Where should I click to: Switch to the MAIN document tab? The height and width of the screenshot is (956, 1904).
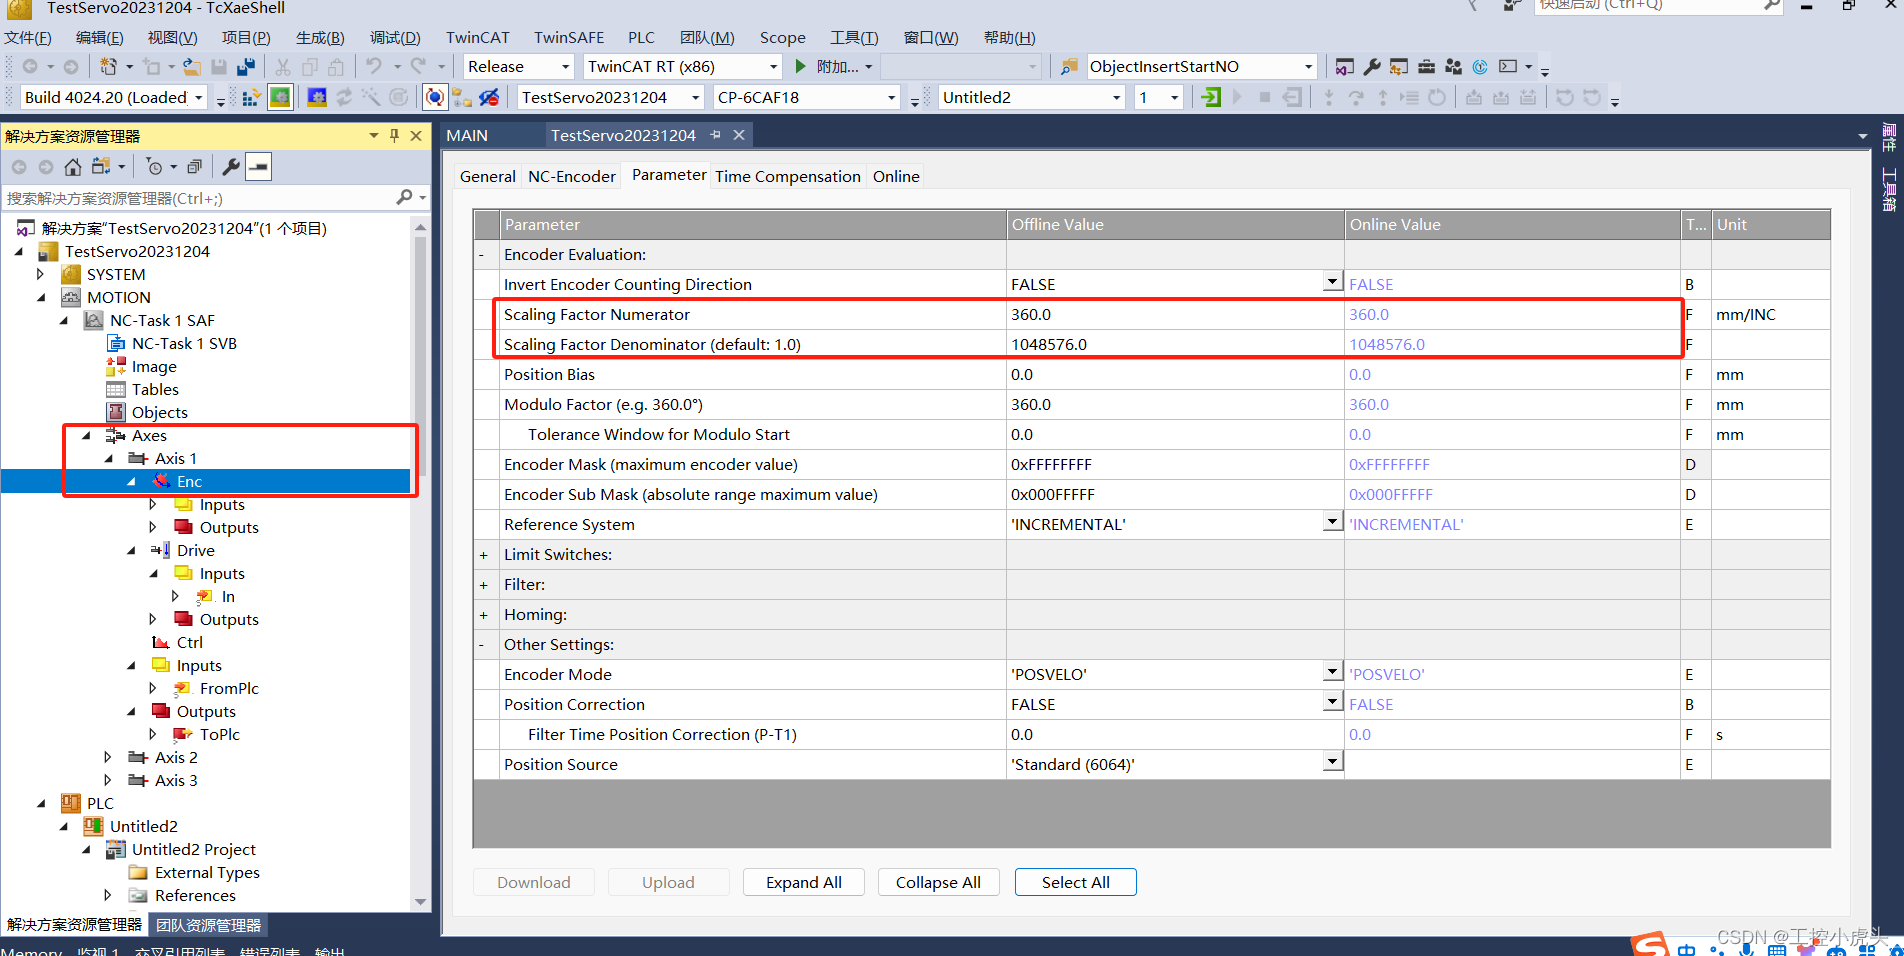467,135
